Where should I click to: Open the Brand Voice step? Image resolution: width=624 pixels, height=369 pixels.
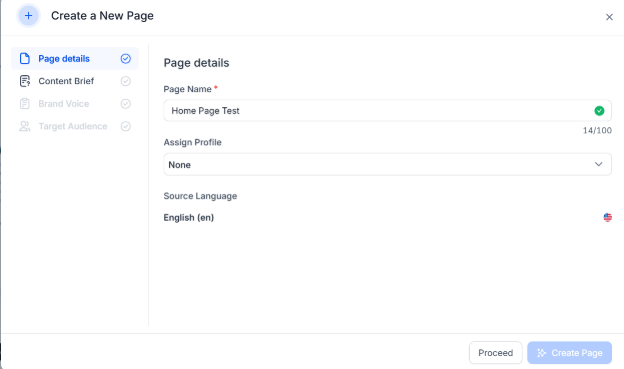[75, 104]
